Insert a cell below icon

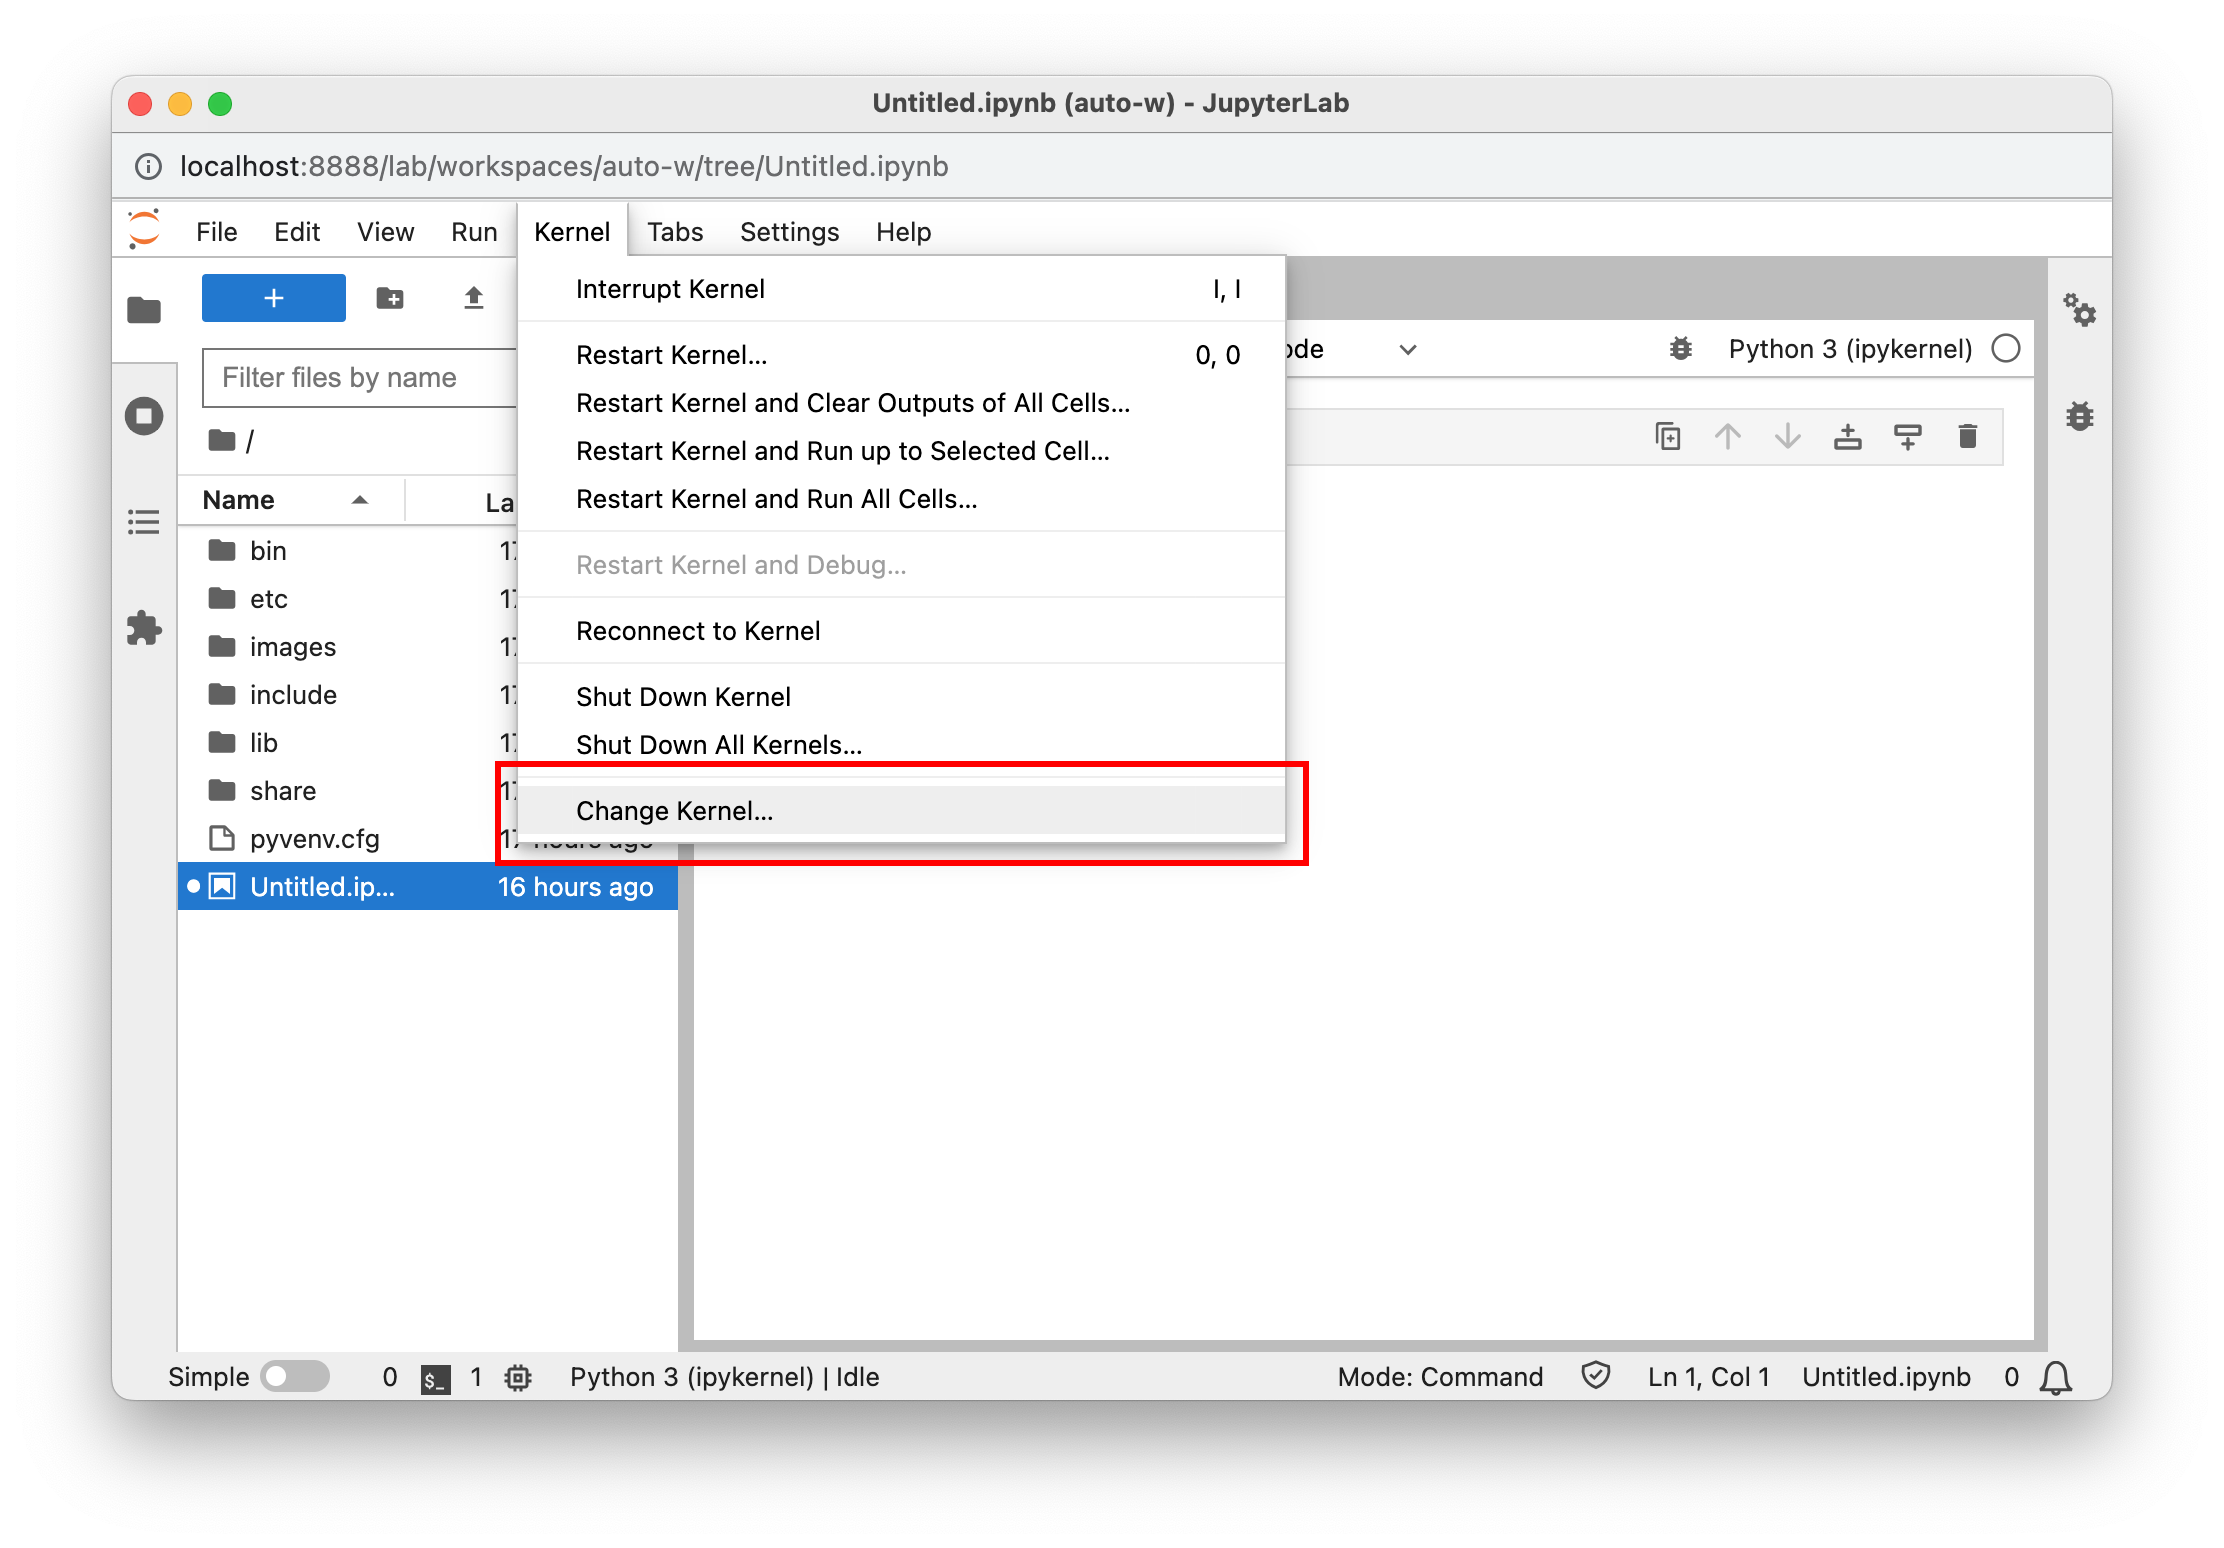[x=1908, y=437]
